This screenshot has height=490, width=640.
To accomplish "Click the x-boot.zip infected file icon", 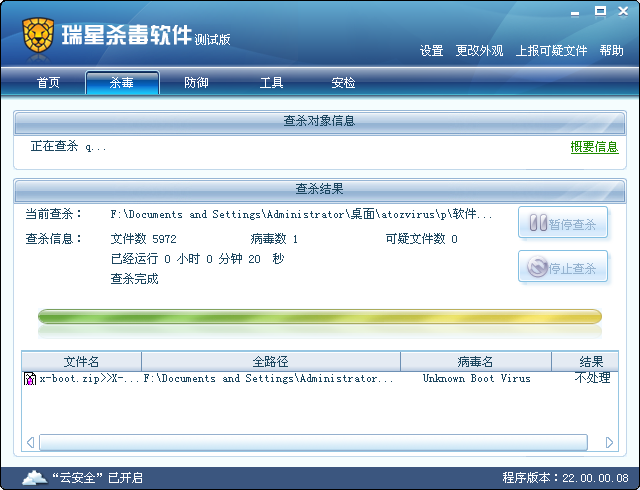I will coord(30,379).
